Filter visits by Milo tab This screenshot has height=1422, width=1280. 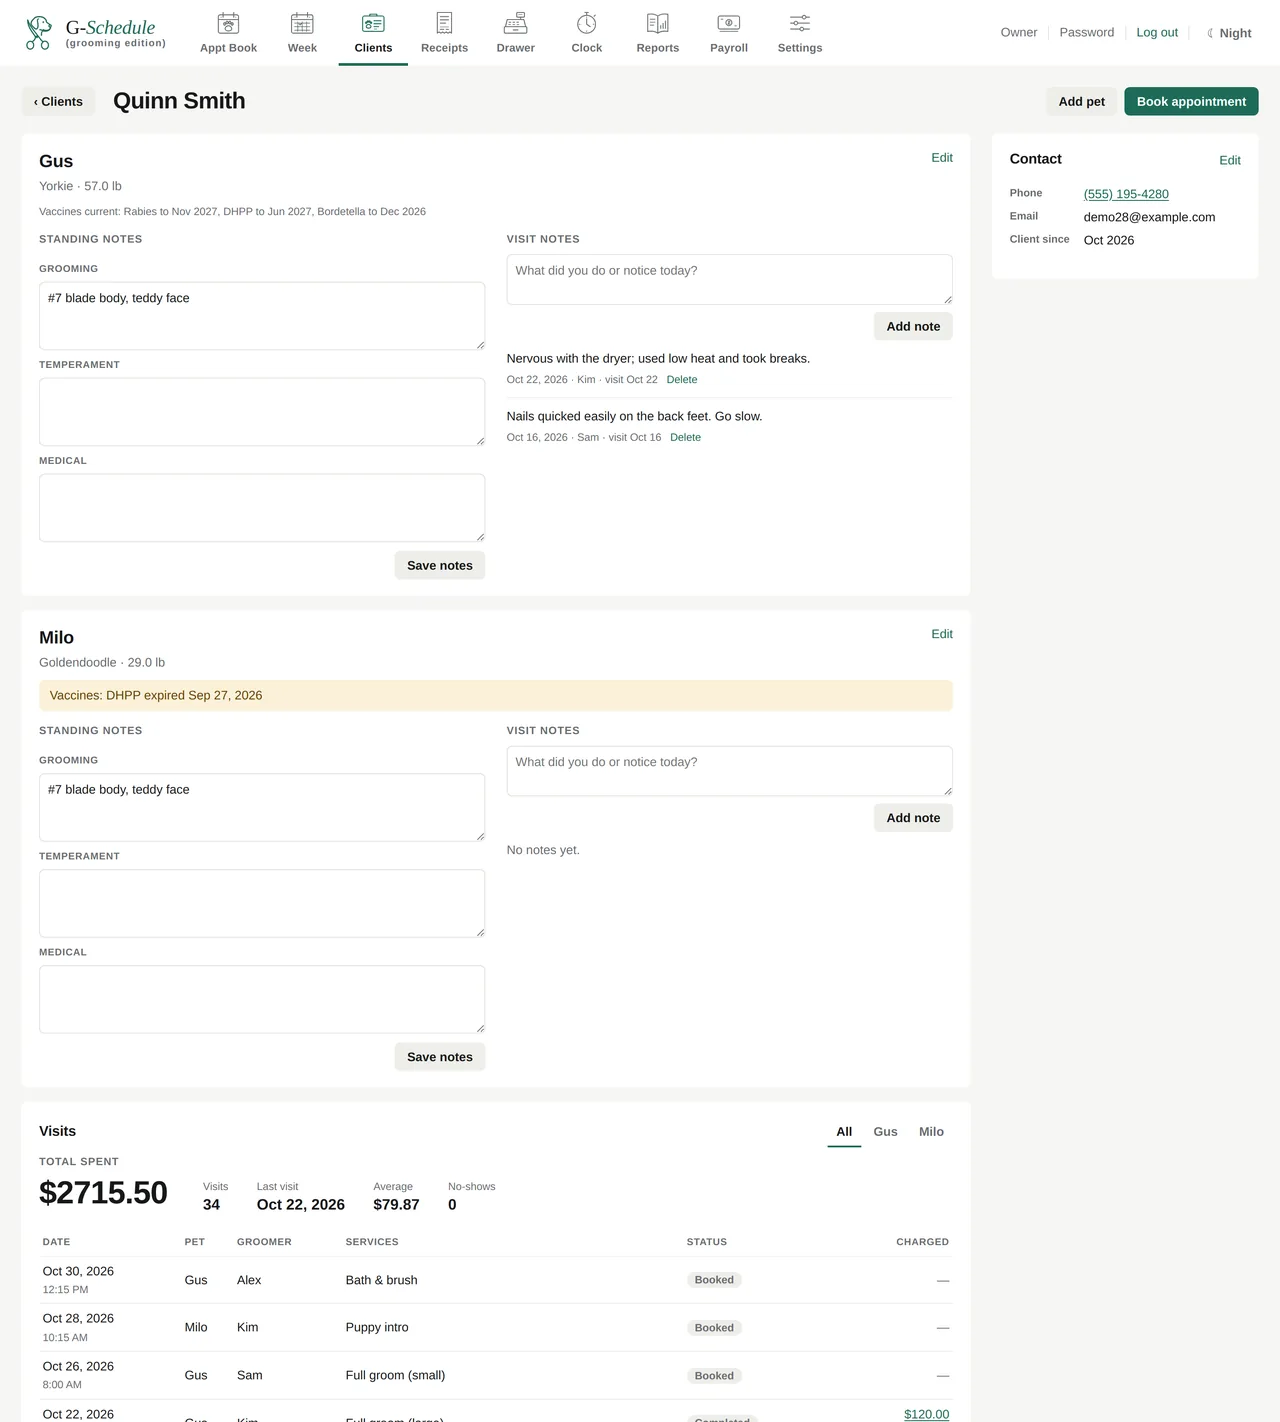pos(931,1132)
